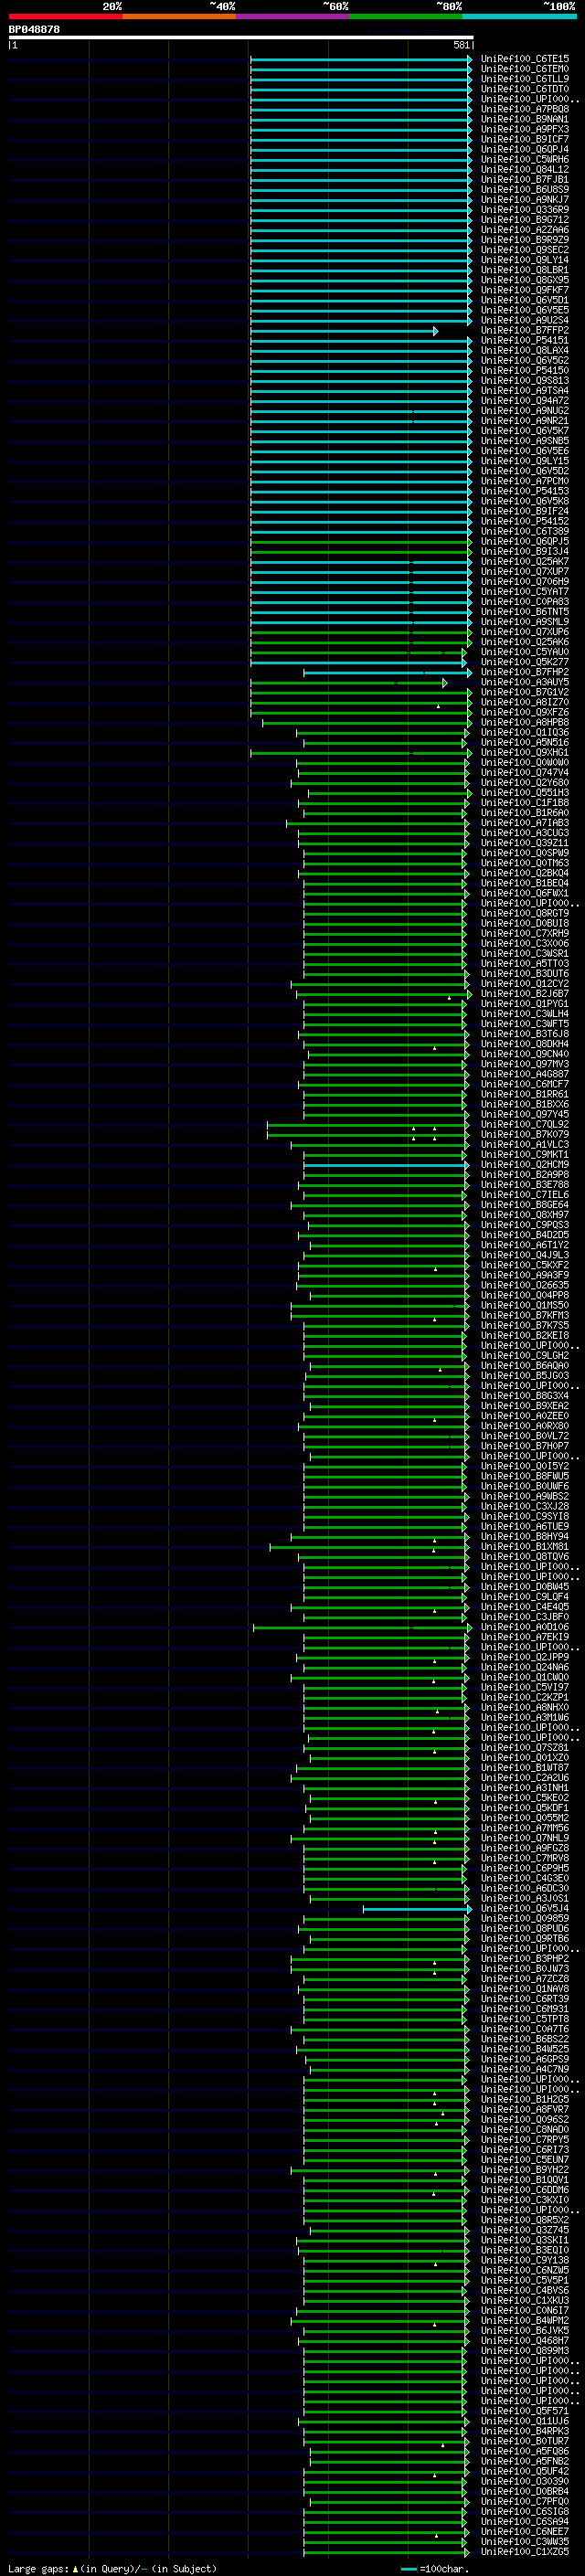Screen dimensions: 585x2576
Task: Select hit label UniRef100_Q5F571
Action: point(525,2411)
